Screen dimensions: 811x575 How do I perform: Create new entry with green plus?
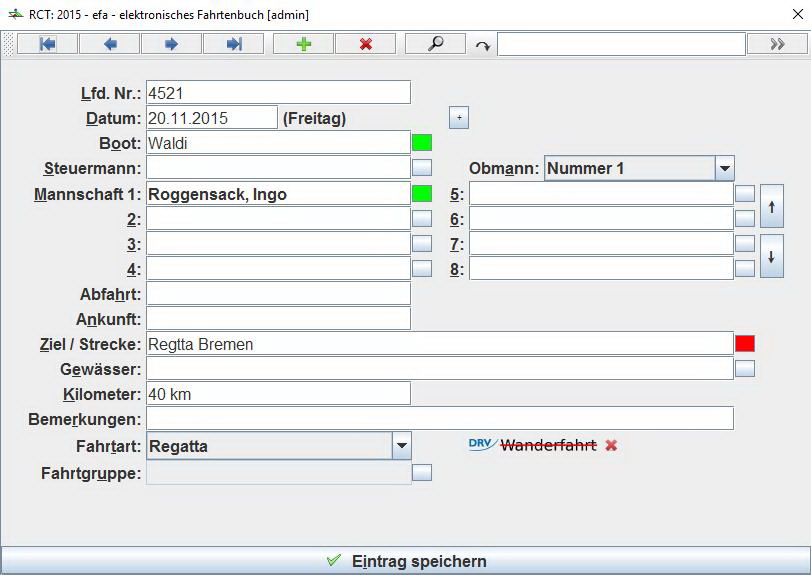pos(303,44)
